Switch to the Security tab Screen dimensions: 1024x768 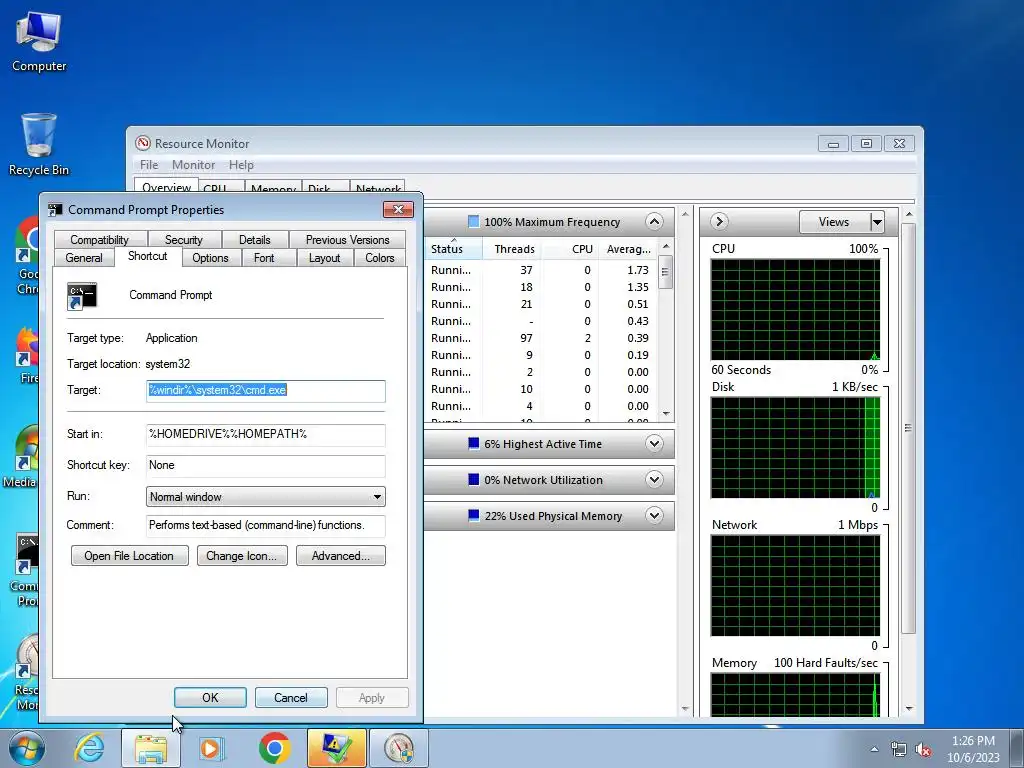(x=184, y=239)
